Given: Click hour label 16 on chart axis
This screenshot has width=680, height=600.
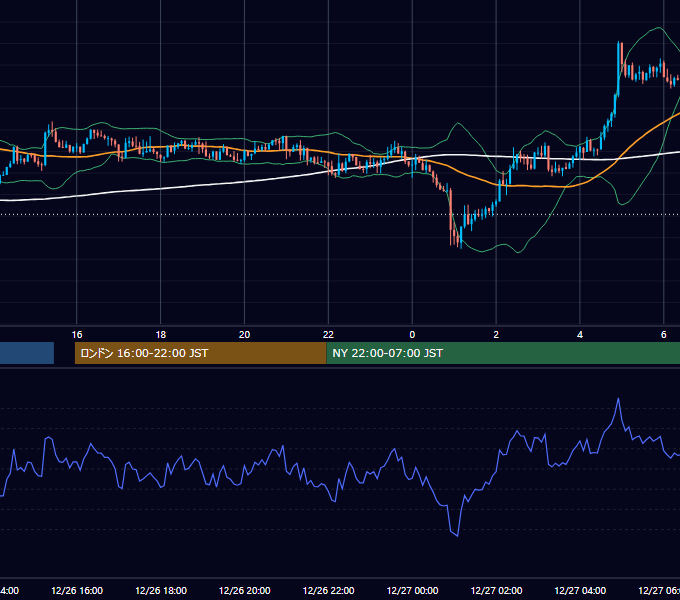Looking at the screenshot, I should pos(77,335).
